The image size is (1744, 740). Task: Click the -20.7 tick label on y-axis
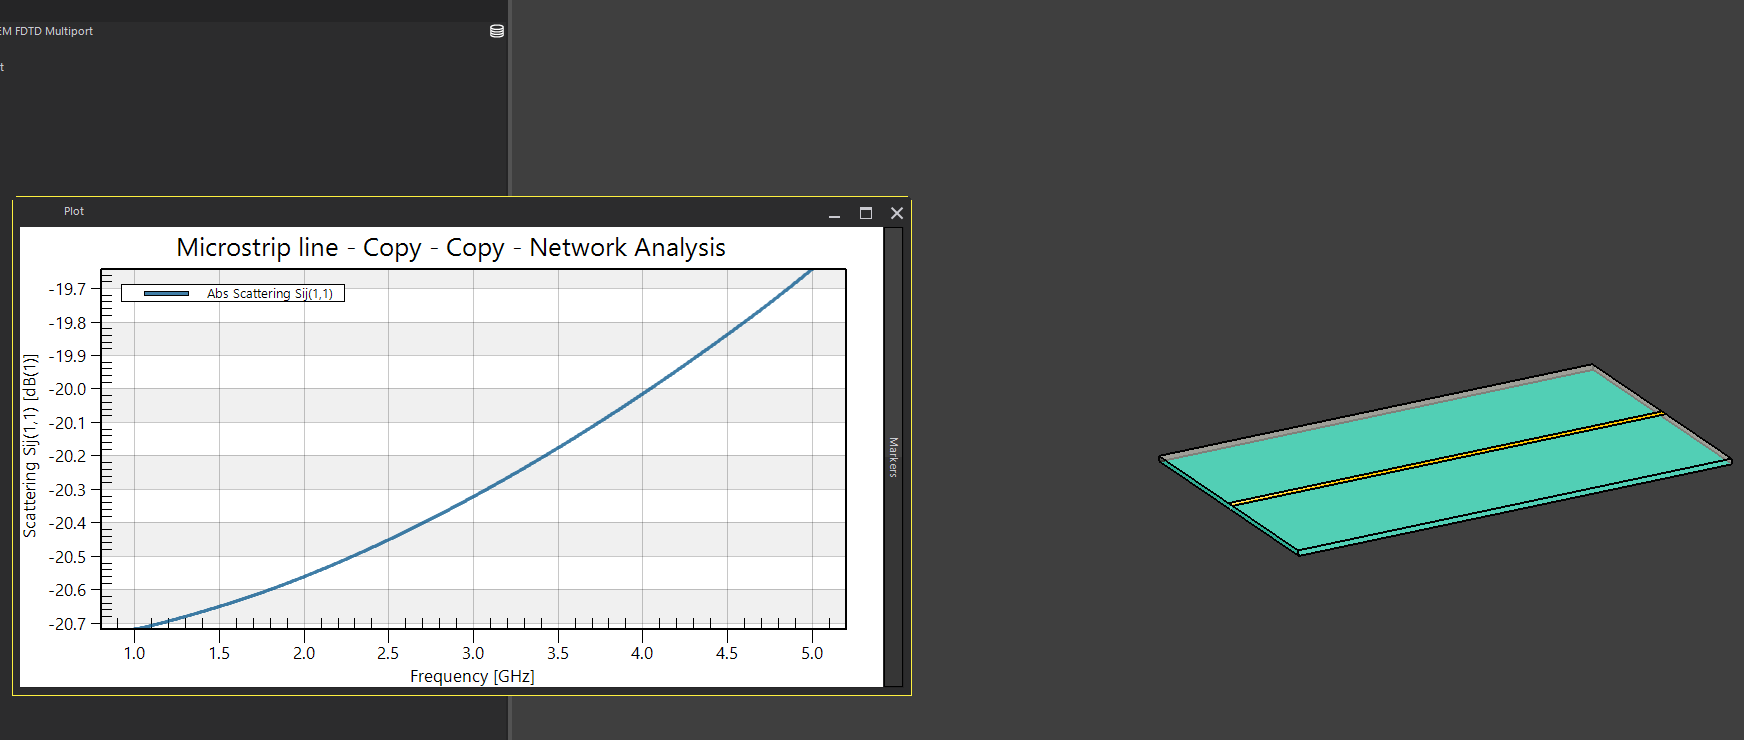pos(67,623)
